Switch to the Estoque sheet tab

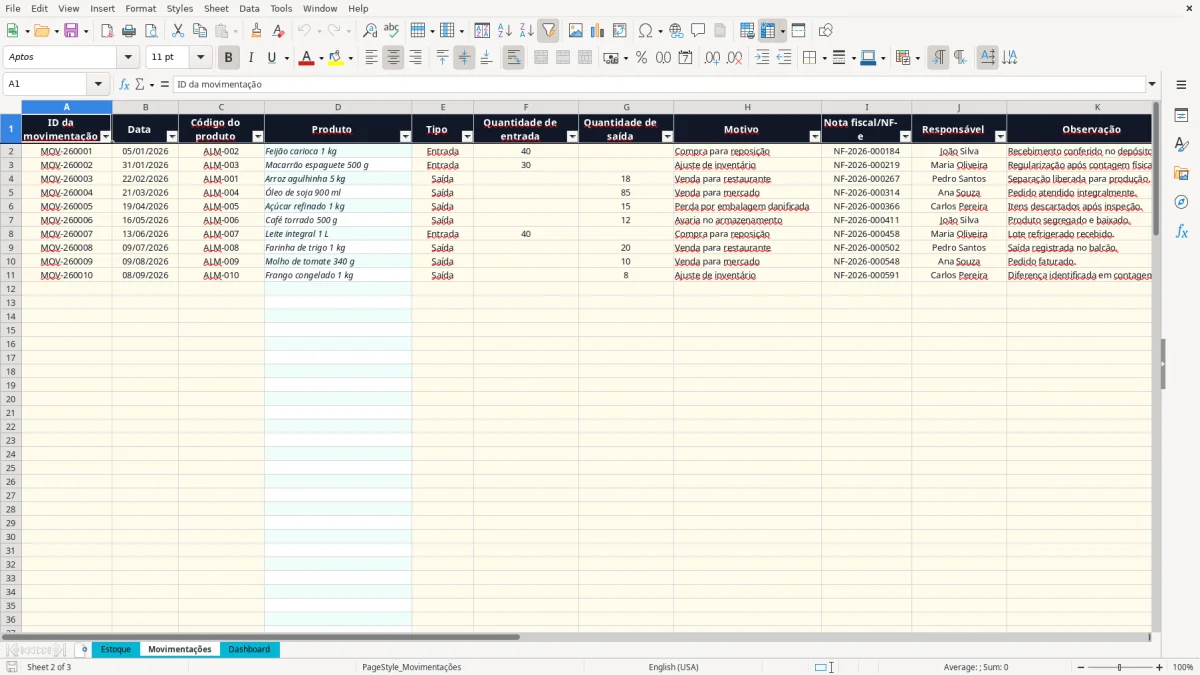pyautogui.click(x=115, y=649)
